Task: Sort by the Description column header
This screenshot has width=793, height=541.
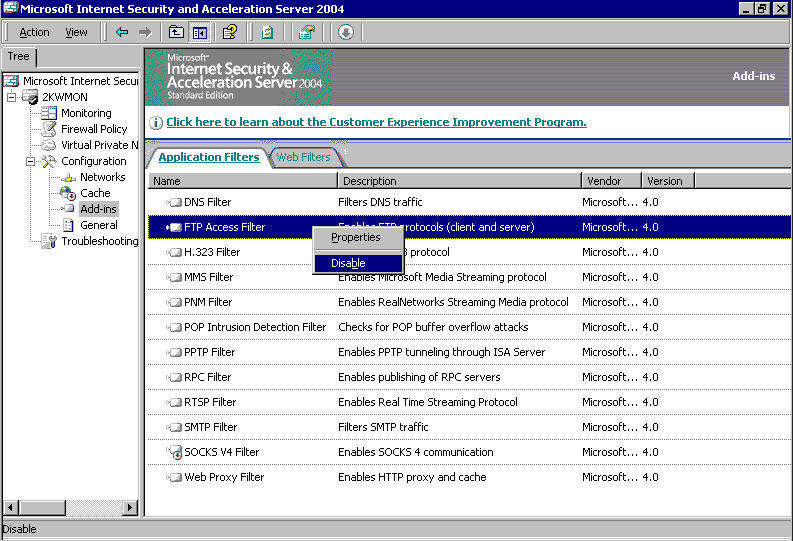Action: (460, 181)
